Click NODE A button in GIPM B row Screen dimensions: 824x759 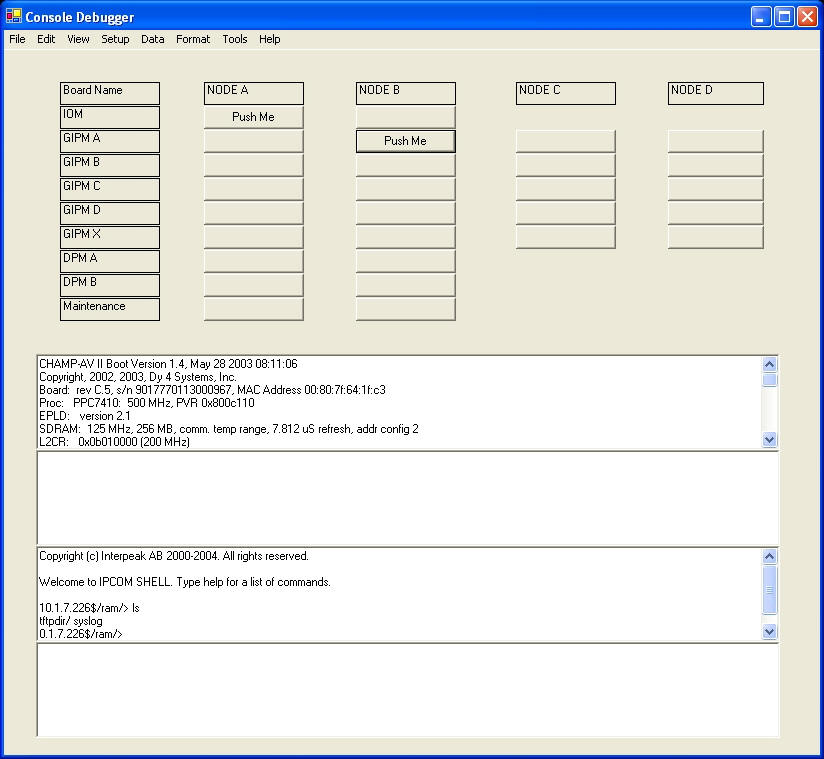pyautogui.click(x=253, y=166)
